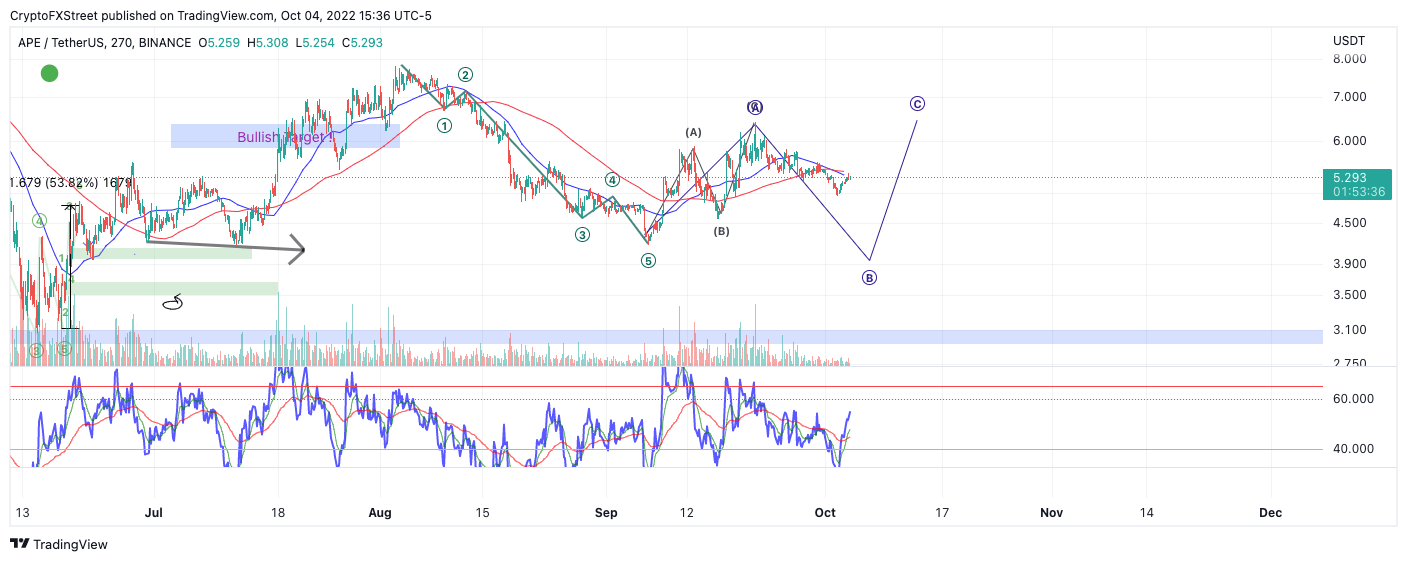Click the circled B projection label

click(x=869, y=278)
